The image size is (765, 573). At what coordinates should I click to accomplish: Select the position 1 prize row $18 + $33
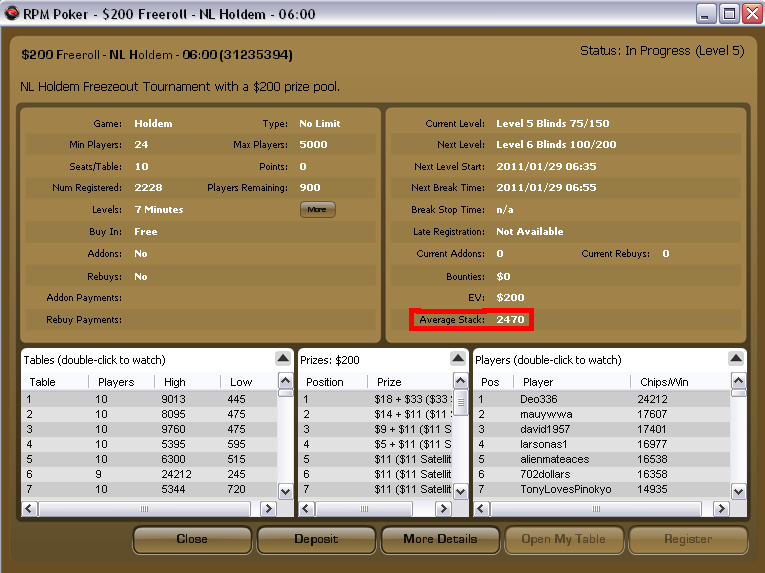pos(376,399)
